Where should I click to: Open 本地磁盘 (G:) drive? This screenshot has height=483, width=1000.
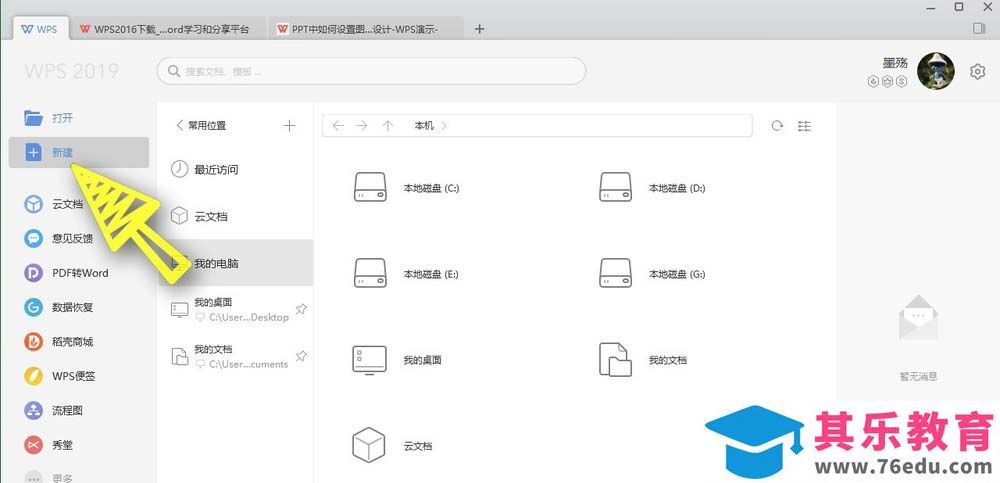point(652,274)
